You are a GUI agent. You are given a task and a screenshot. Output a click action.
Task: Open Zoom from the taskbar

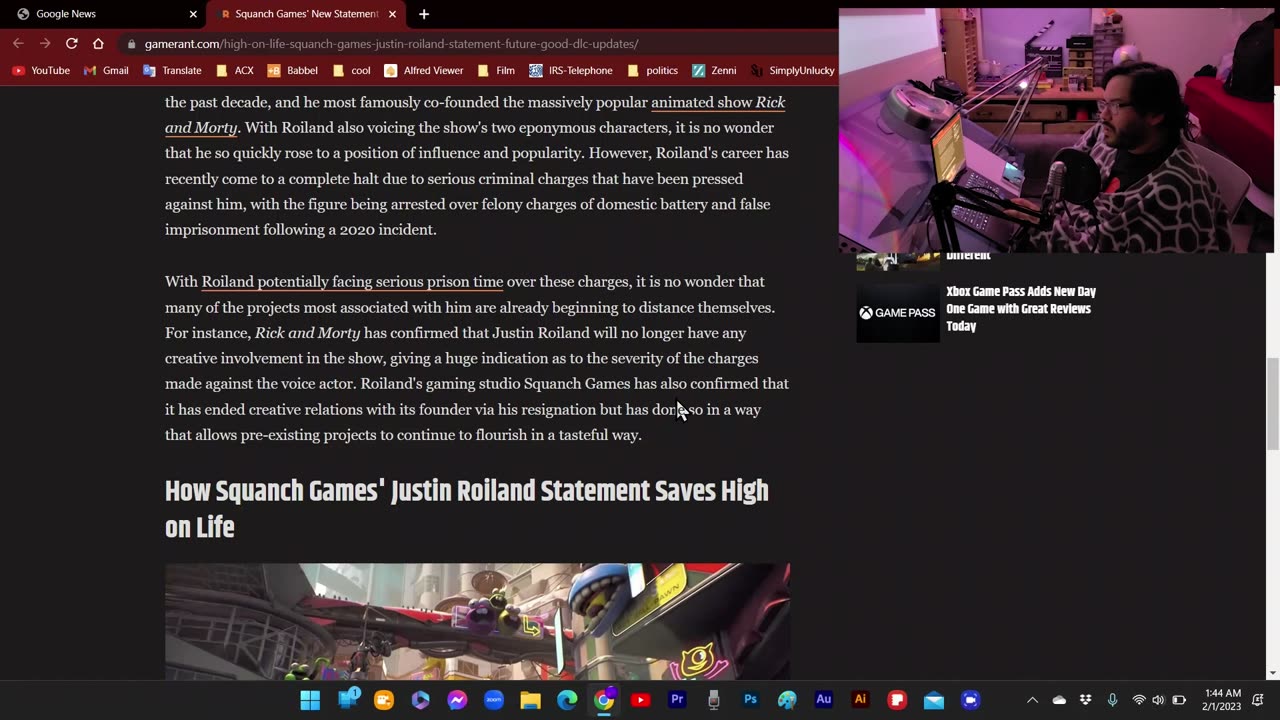pos(494,700)
